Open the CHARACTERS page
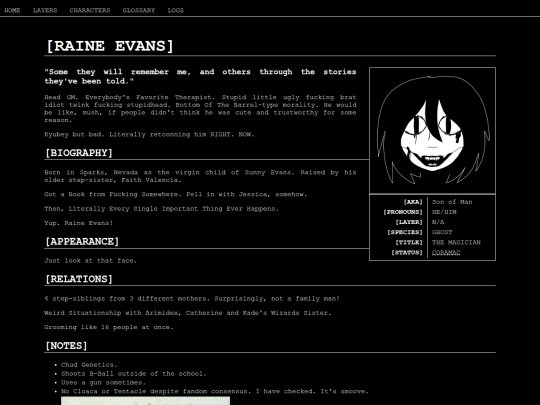This screenshot has height=405, width=540. pos(90,10)
